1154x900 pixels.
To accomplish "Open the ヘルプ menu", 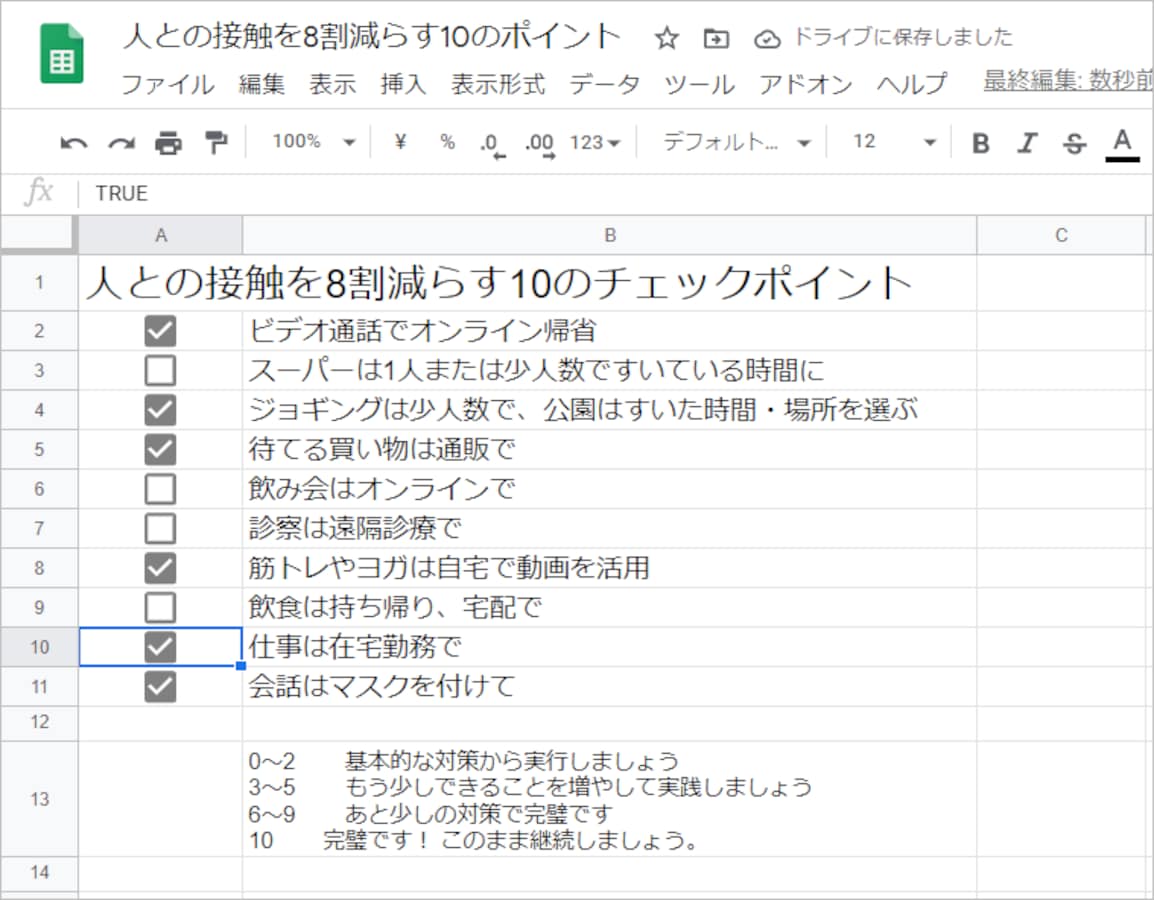I will coord(911,84).
